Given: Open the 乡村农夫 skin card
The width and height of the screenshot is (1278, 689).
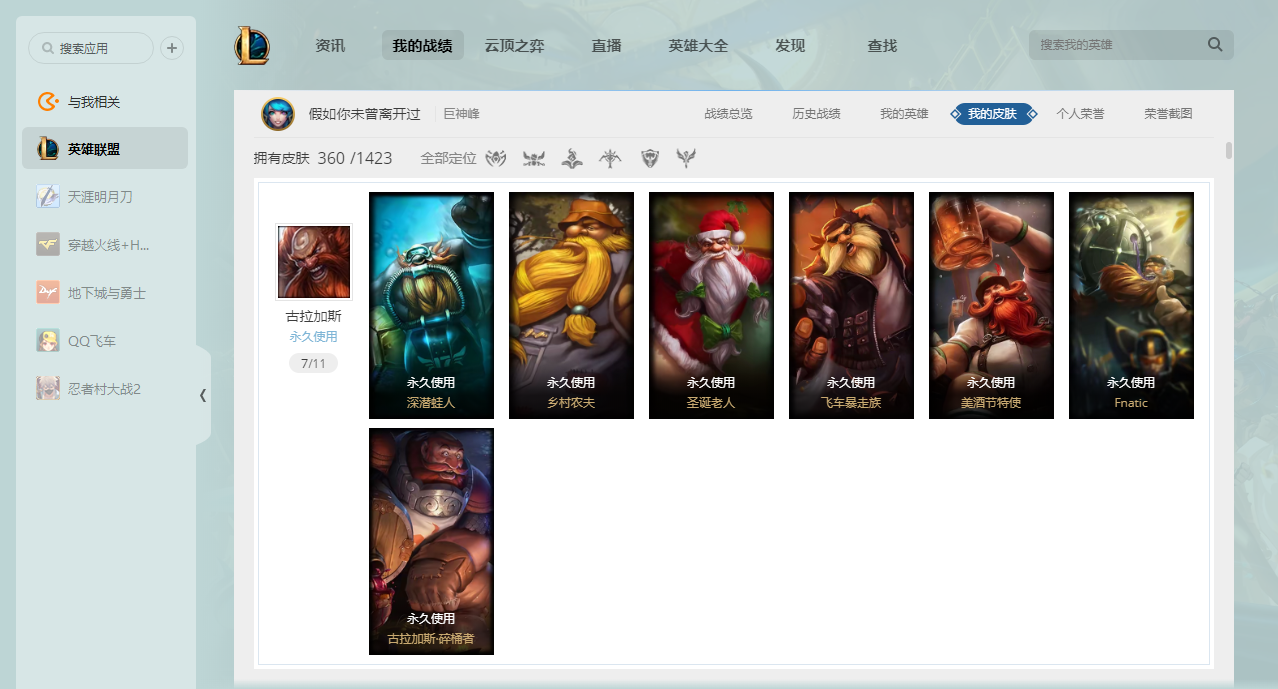Looking at the screenshot, I should (x=571, y=305).
